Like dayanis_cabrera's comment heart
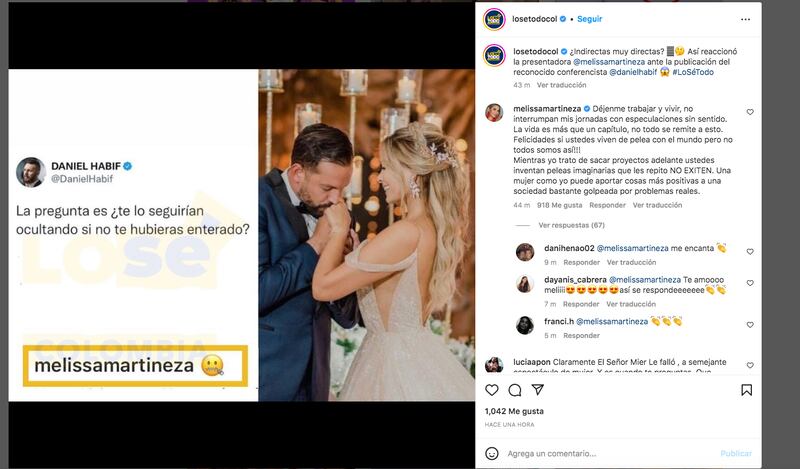The image size is (800, 469). [x=750, y=287]
